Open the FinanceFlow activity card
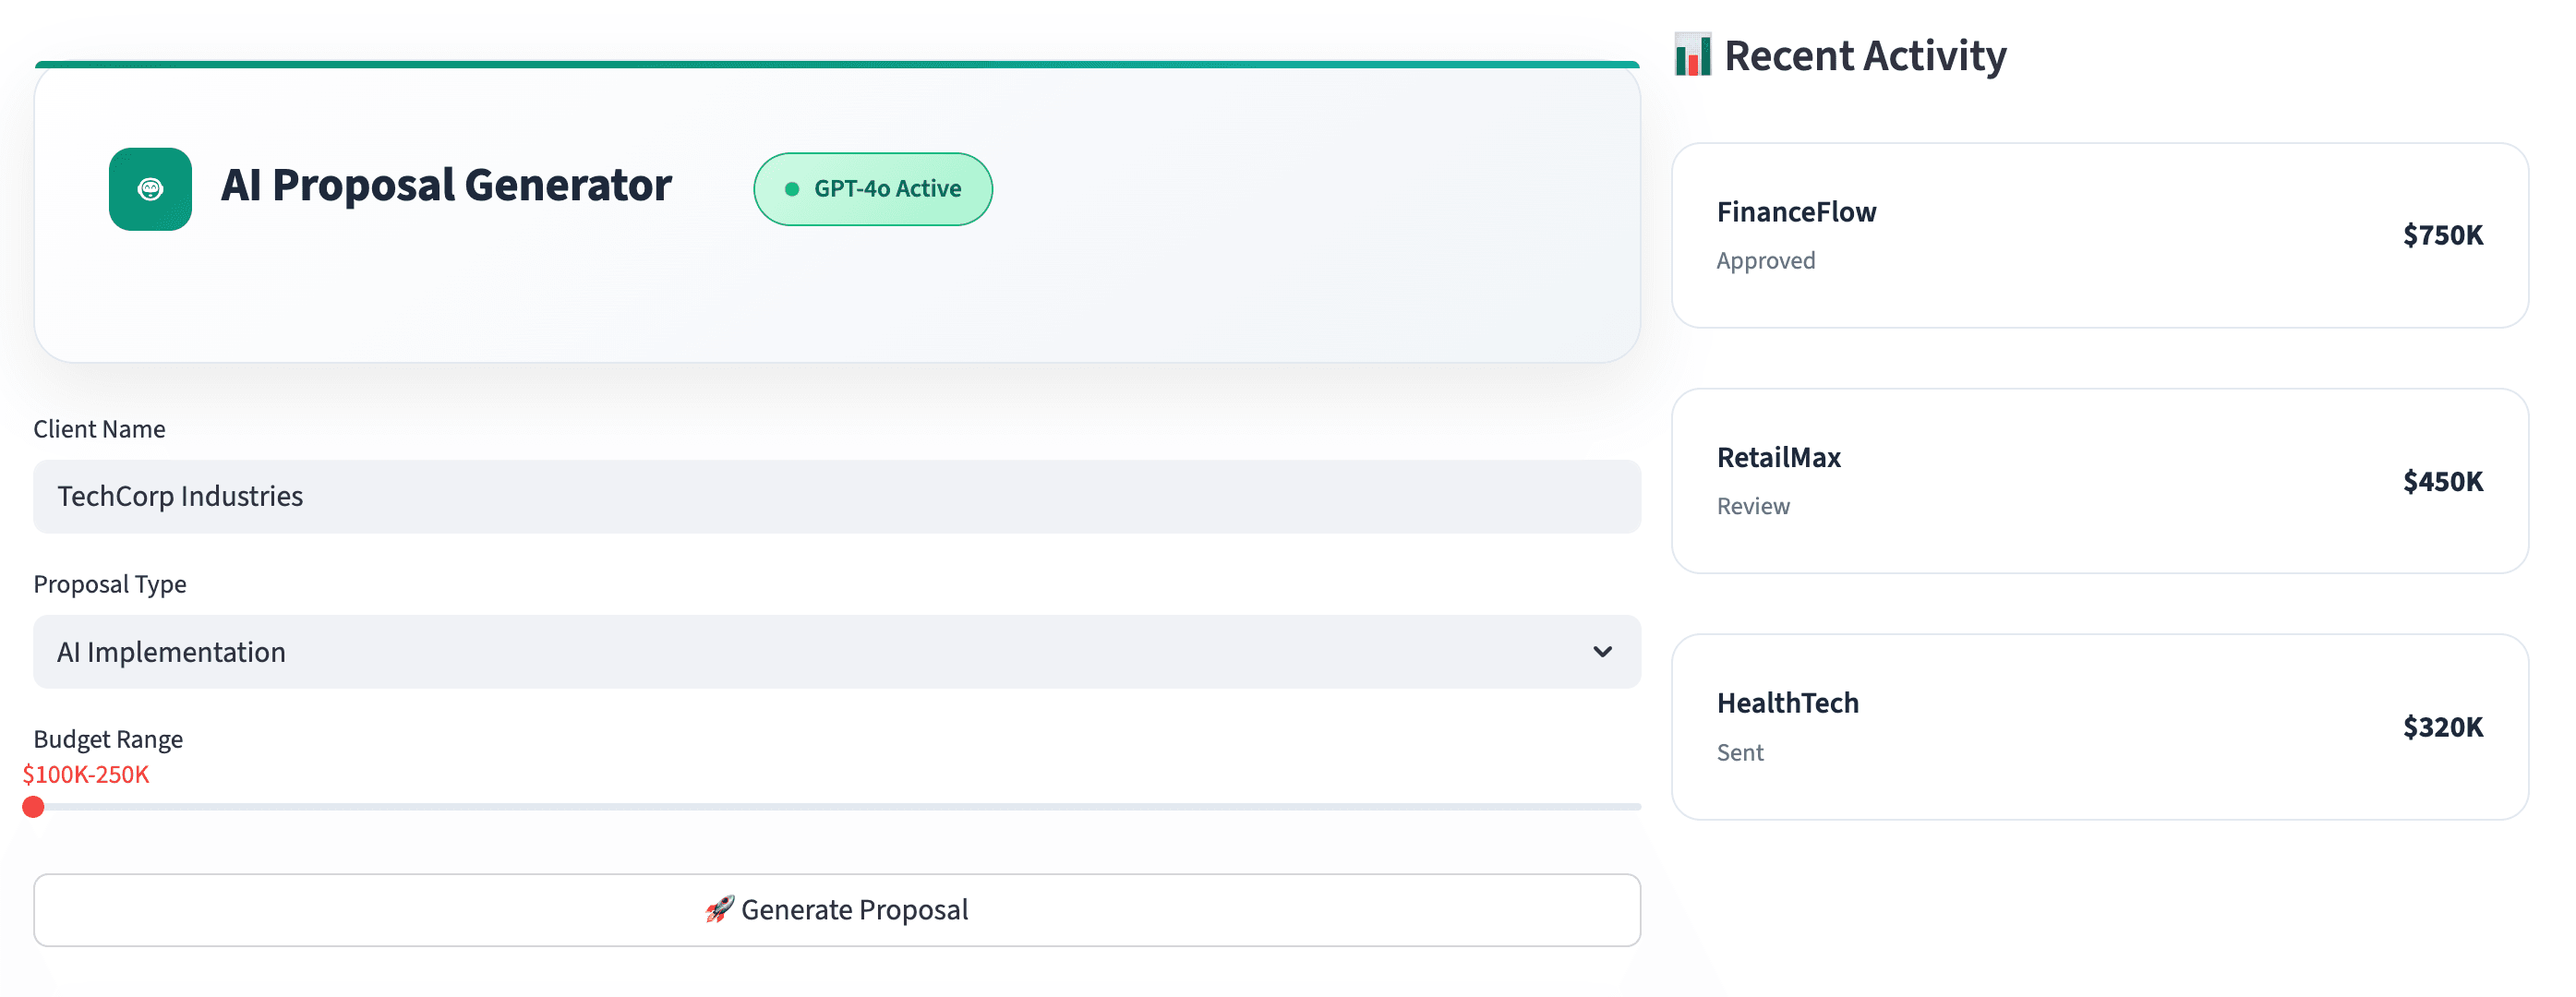Viewport: 2576px width, 997px height. click(2100, 235)
